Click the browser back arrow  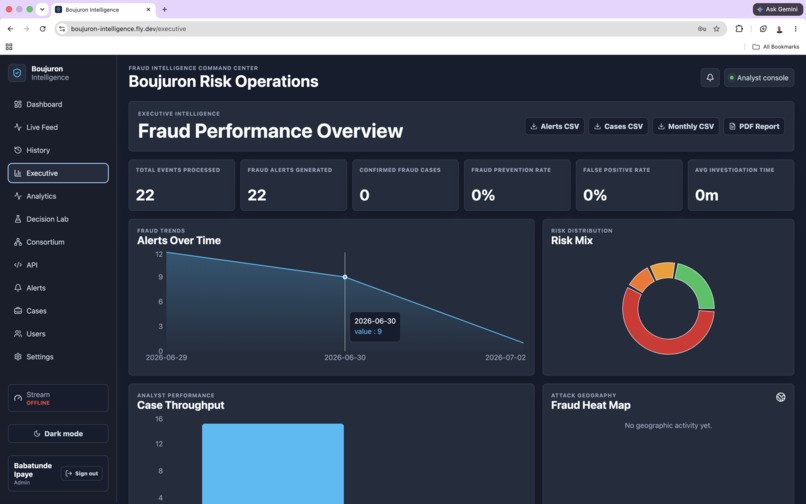pyautogui.click(x=10, y=29)
